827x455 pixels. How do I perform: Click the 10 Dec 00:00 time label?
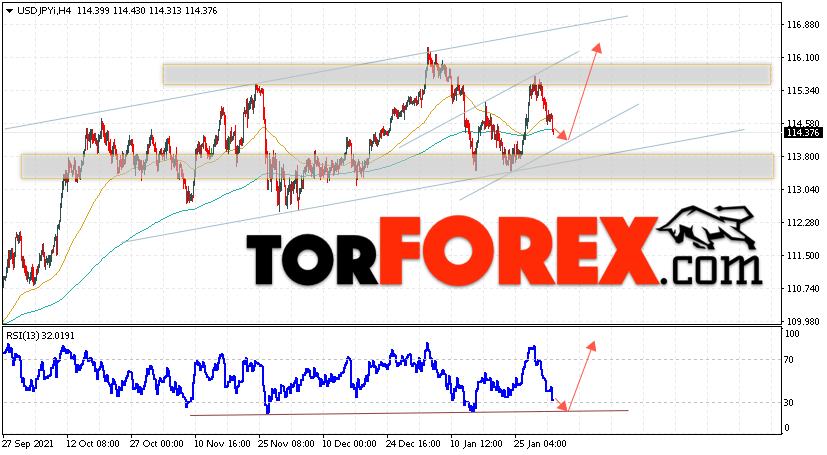point(349,444)
